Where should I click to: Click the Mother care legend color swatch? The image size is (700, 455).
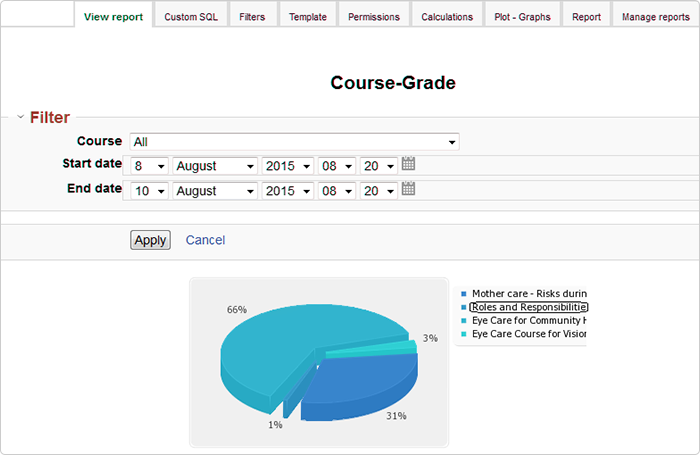click(x=464, y=295)
